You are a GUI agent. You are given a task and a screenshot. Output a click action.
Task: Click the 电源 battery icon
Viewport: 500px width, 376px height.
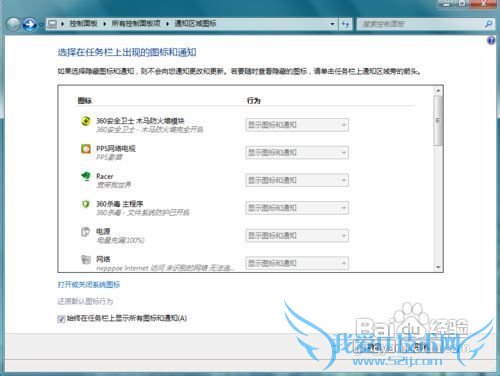(86, 231)
